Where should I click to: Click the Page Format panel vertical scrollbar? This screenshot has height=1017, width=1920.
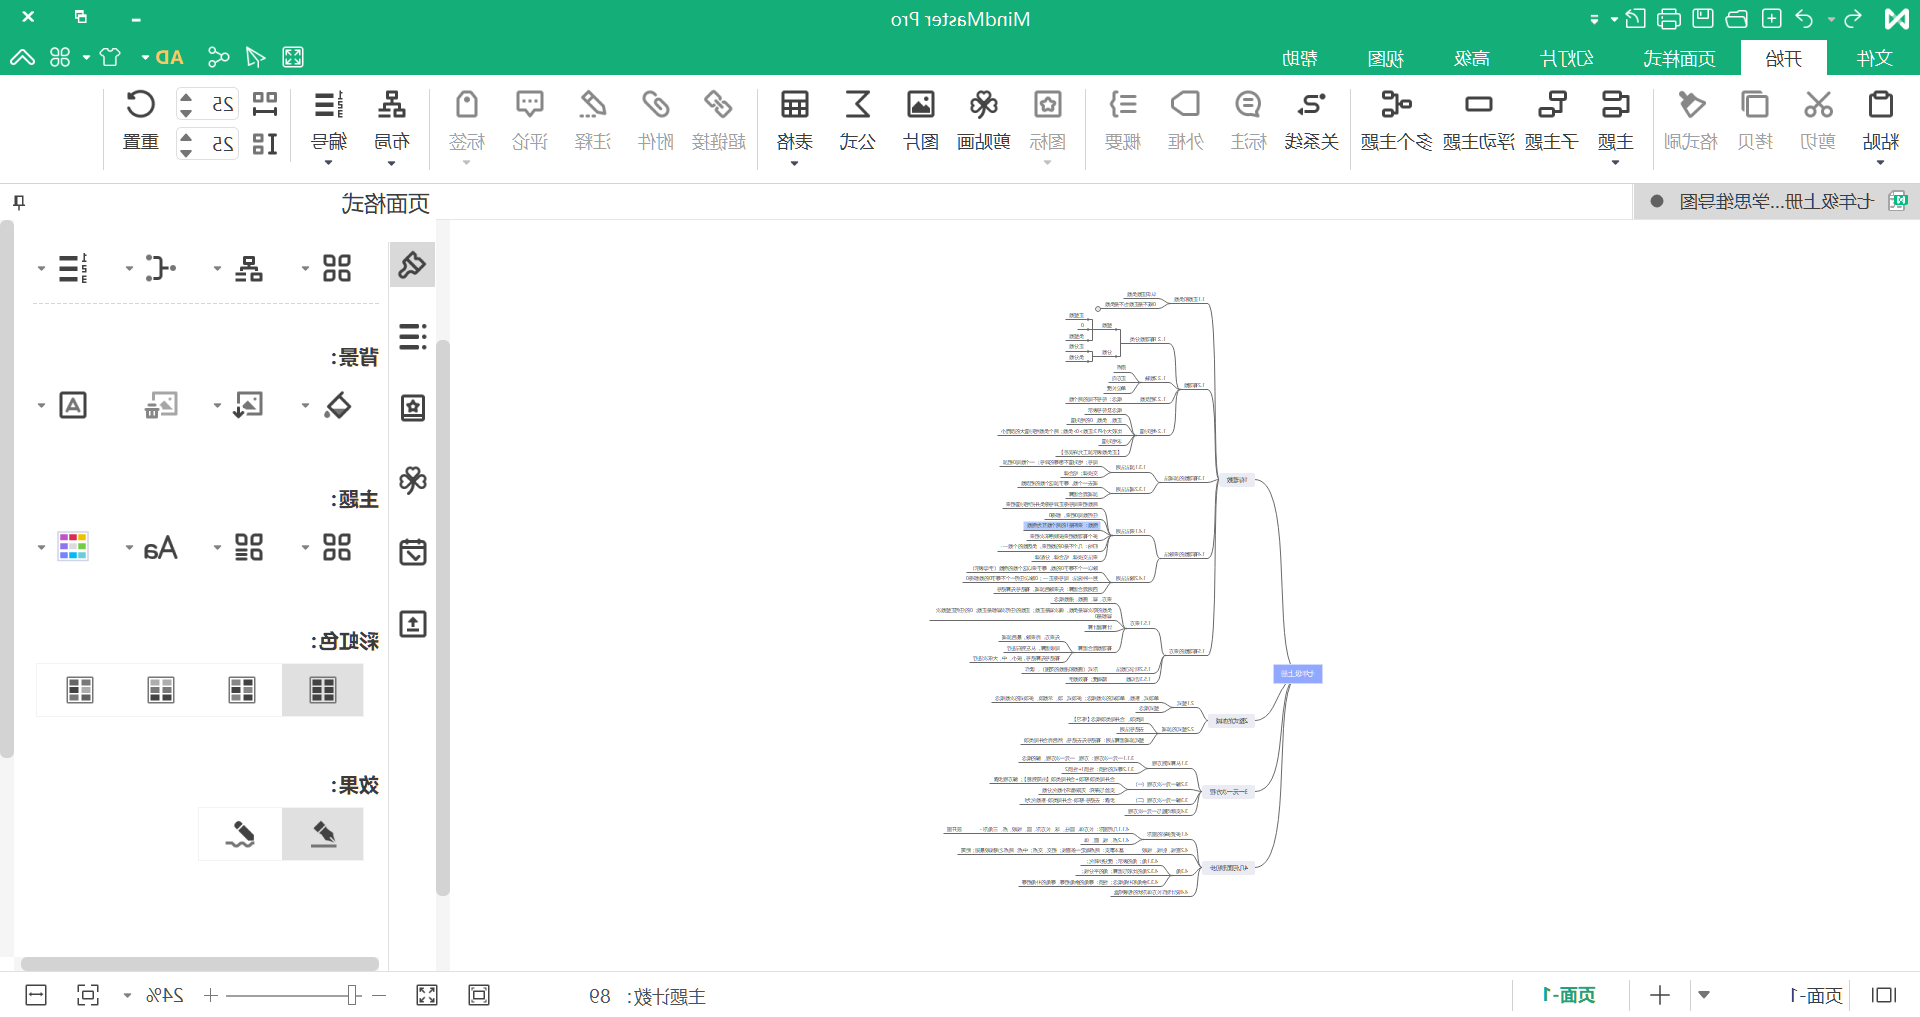[x=6, y=490]
